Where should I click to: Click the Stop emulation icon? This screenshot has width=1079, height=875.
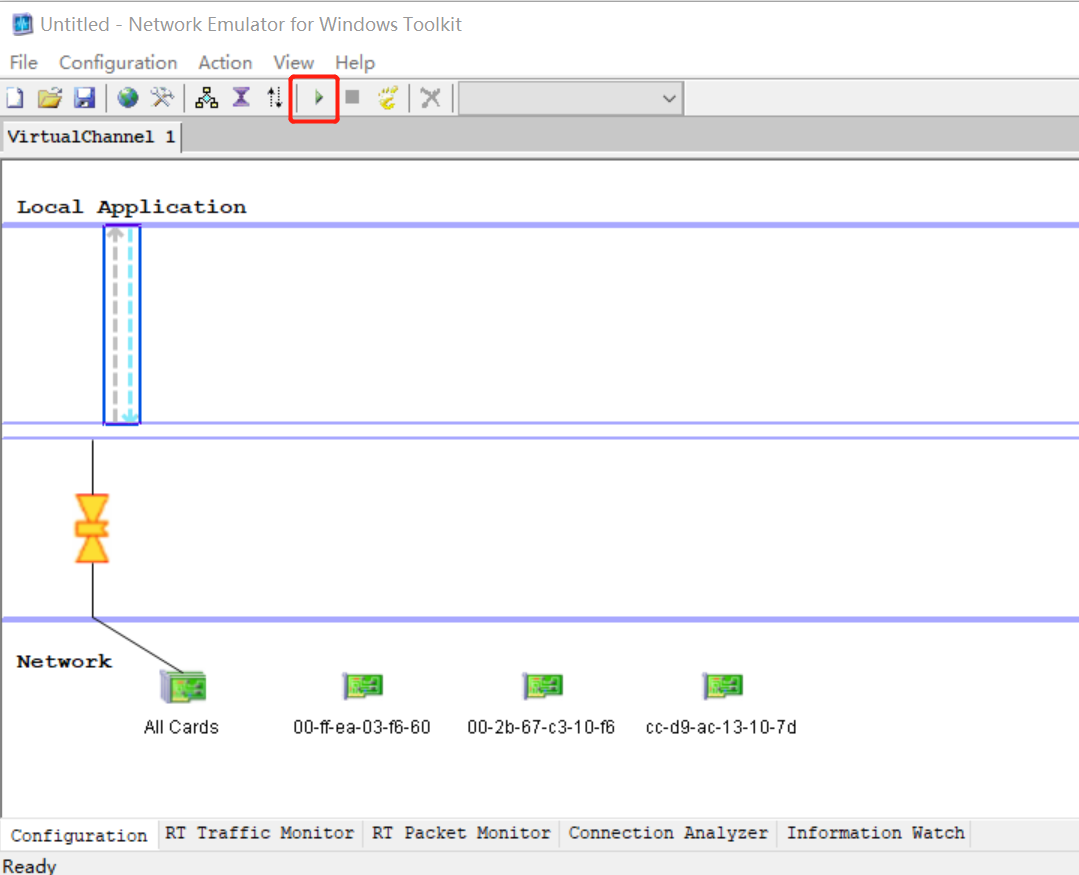(351, 97)
